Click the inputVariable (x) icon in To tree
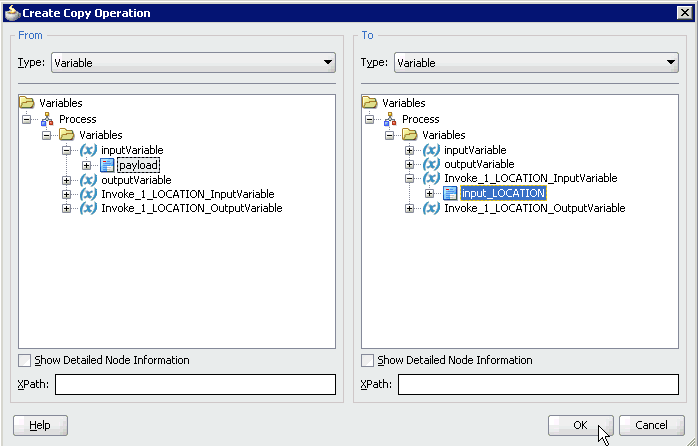Screen dimensions: 698x446 (x=431, y=150)
